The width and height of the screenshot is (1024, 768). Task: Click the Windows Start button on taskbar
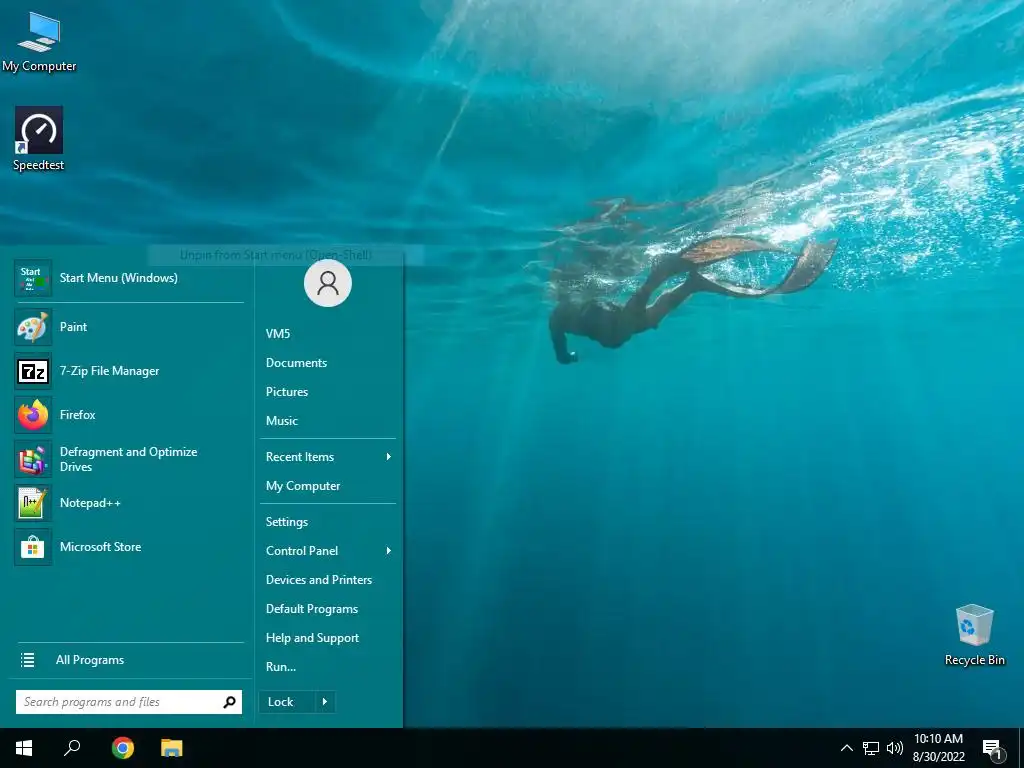(x=24, y=748)
